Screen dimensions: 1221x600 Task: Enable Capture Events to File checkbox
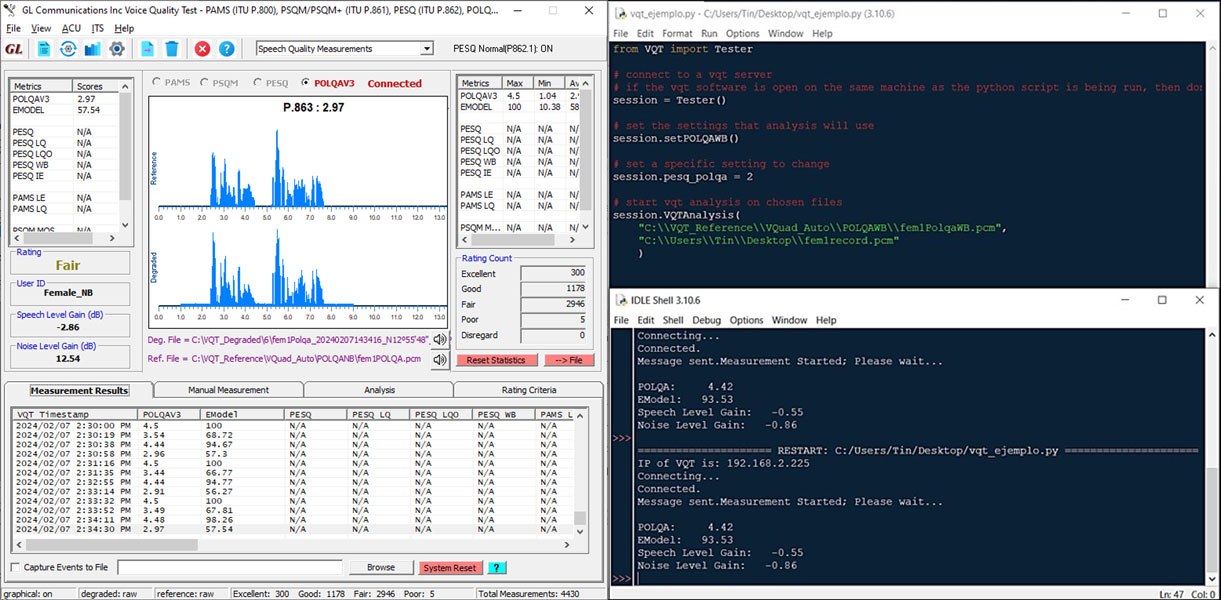pyautogui.click(x=14, y=567)
